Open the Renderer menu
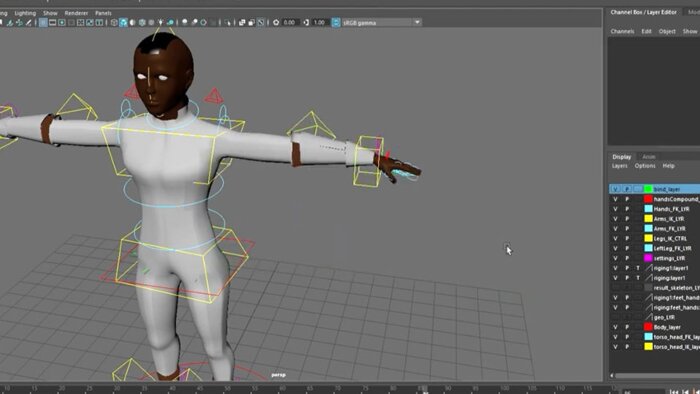Screen dimensions: 700x394 pyautogui.click(x=76, y=13)
